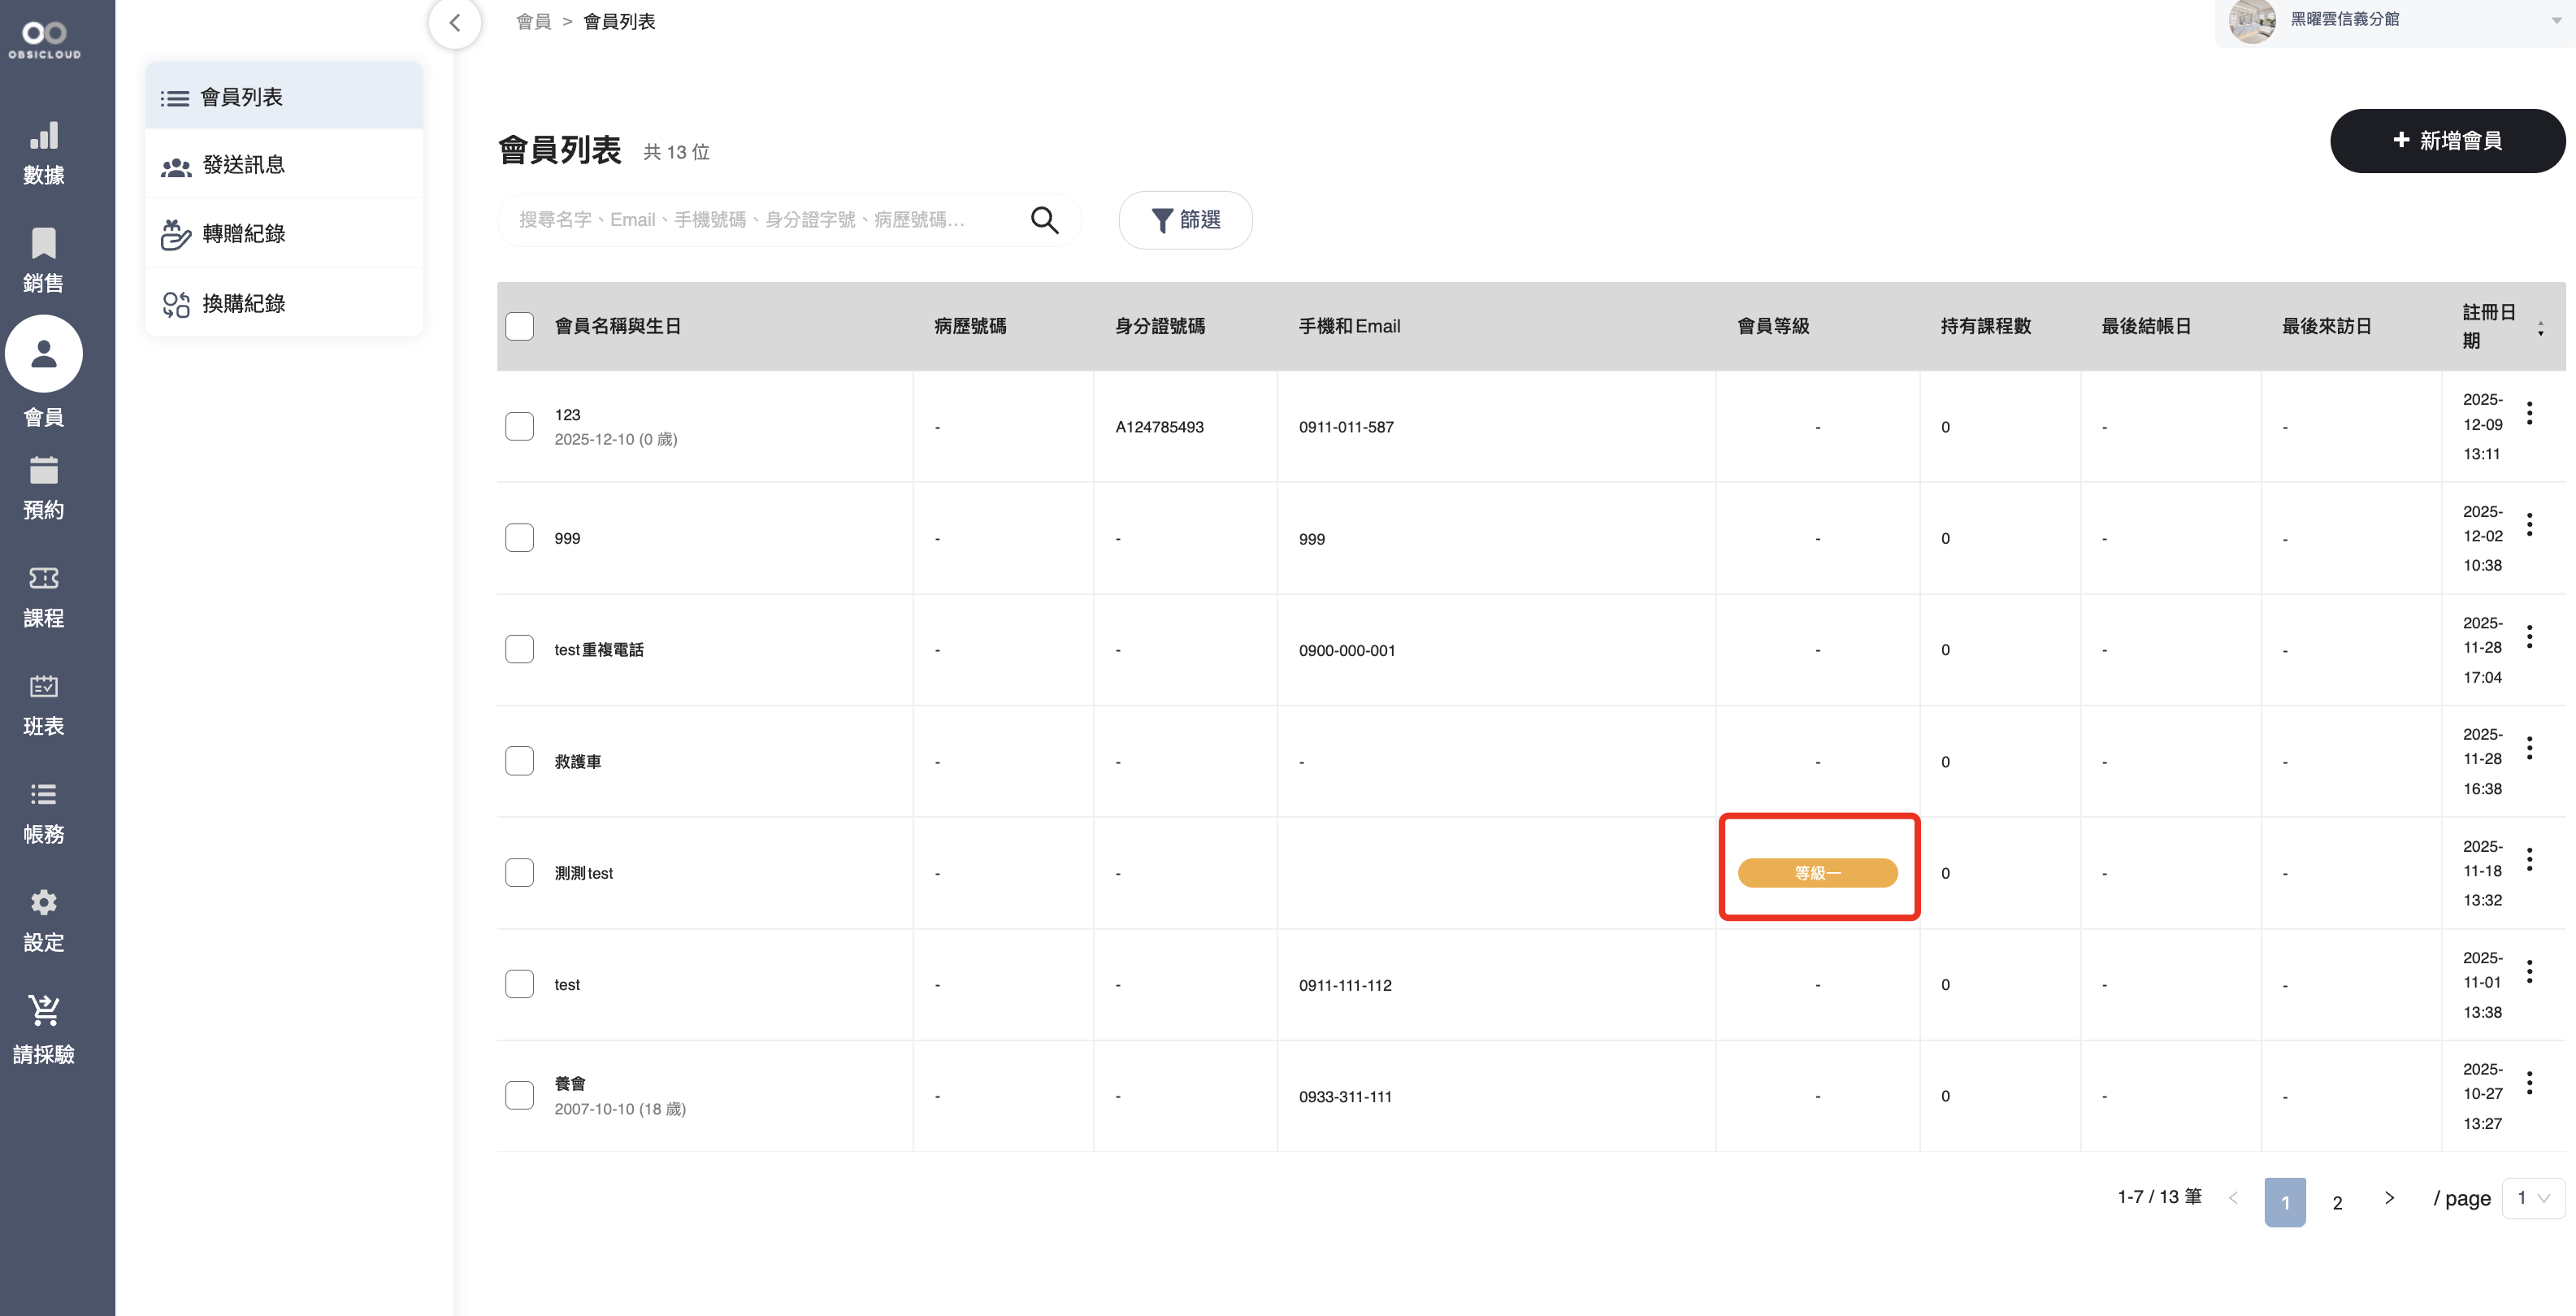Click the 新增會員 button
Viewport: 2576px width, 1316px height.
[2446, 141]
